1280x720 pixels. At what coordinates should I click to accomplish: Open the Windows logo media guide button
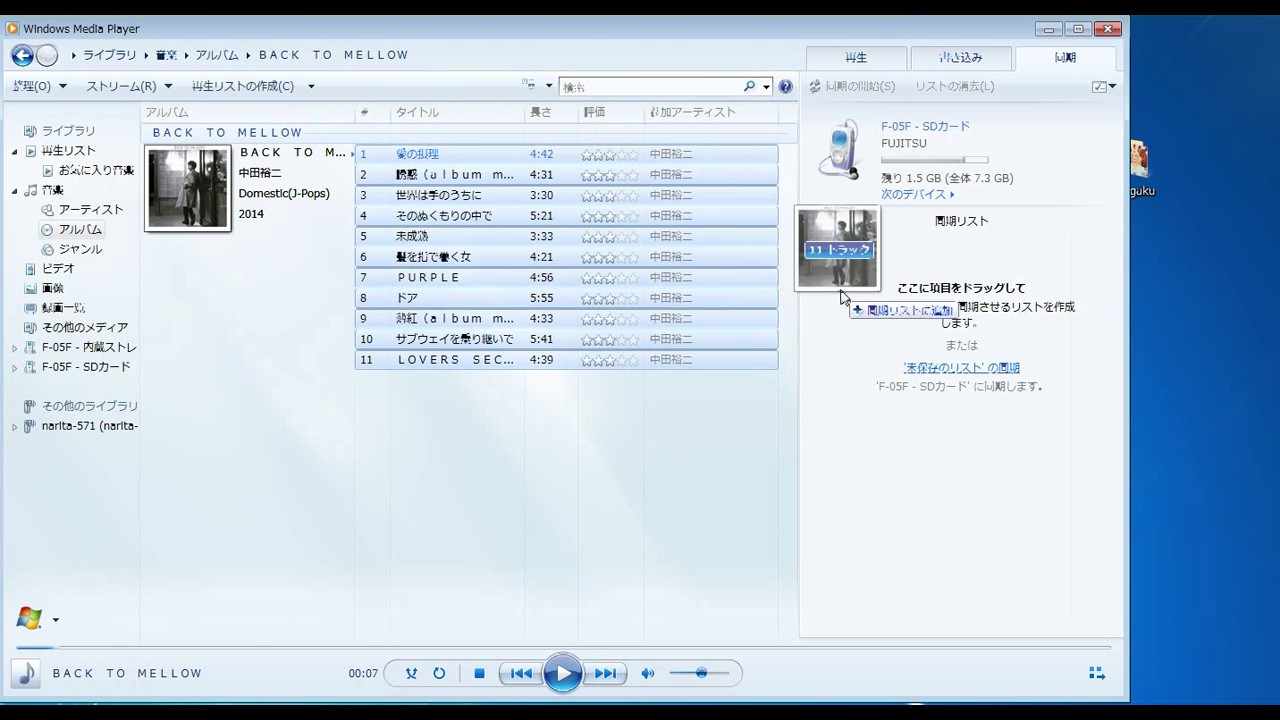coord(29,619)
